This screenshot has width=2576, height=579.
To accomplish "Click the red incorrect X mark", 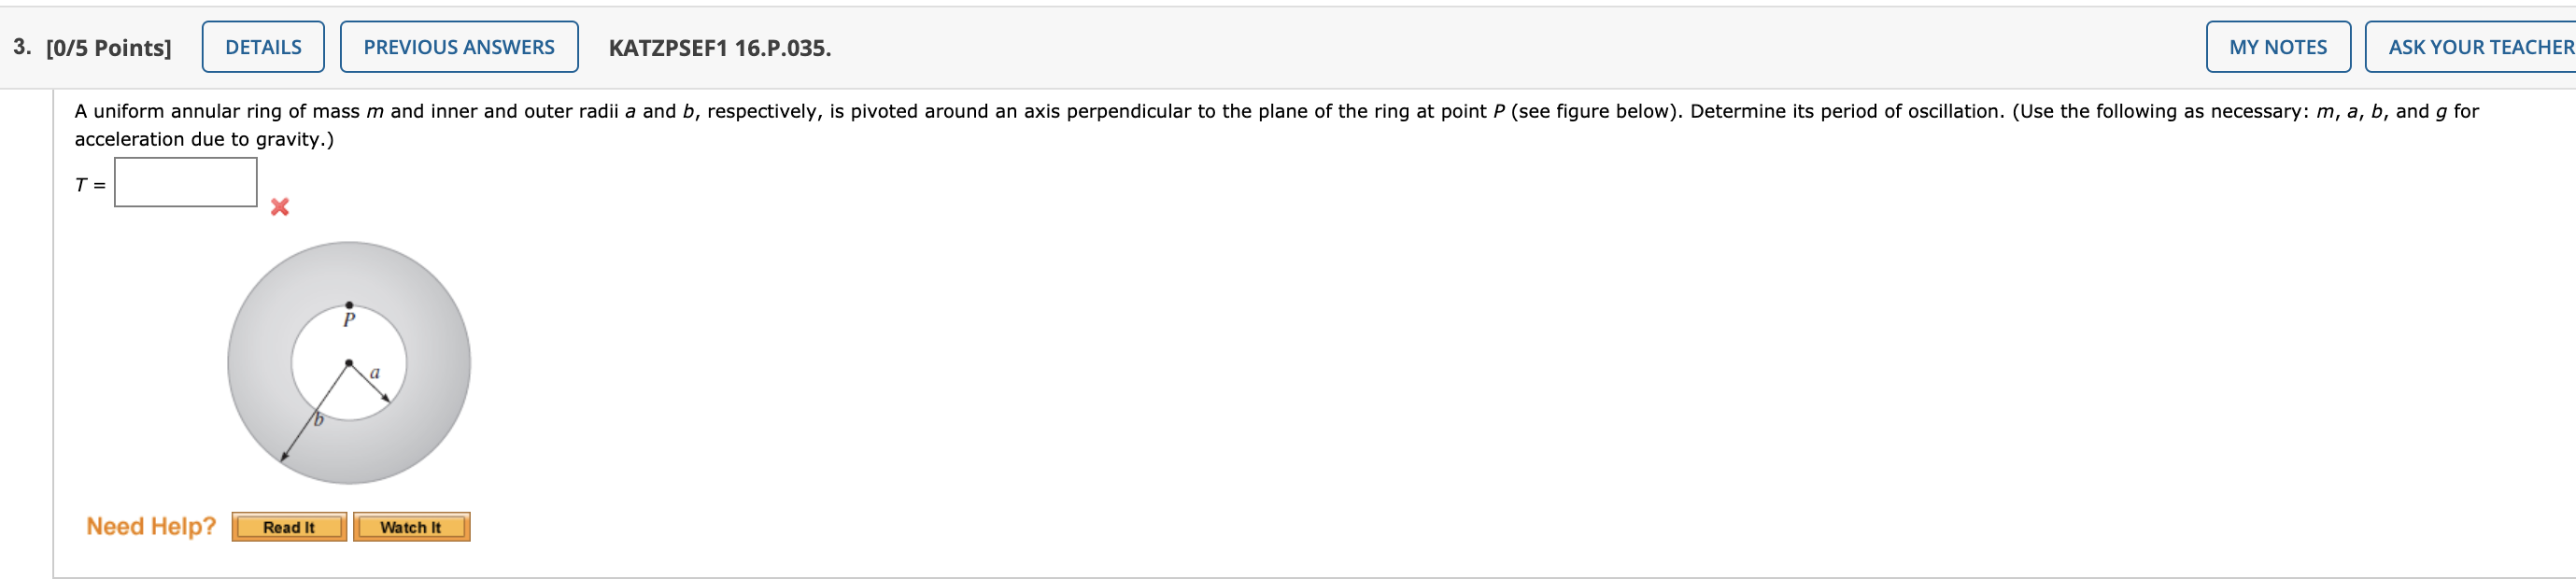I will tap(280, 207).
